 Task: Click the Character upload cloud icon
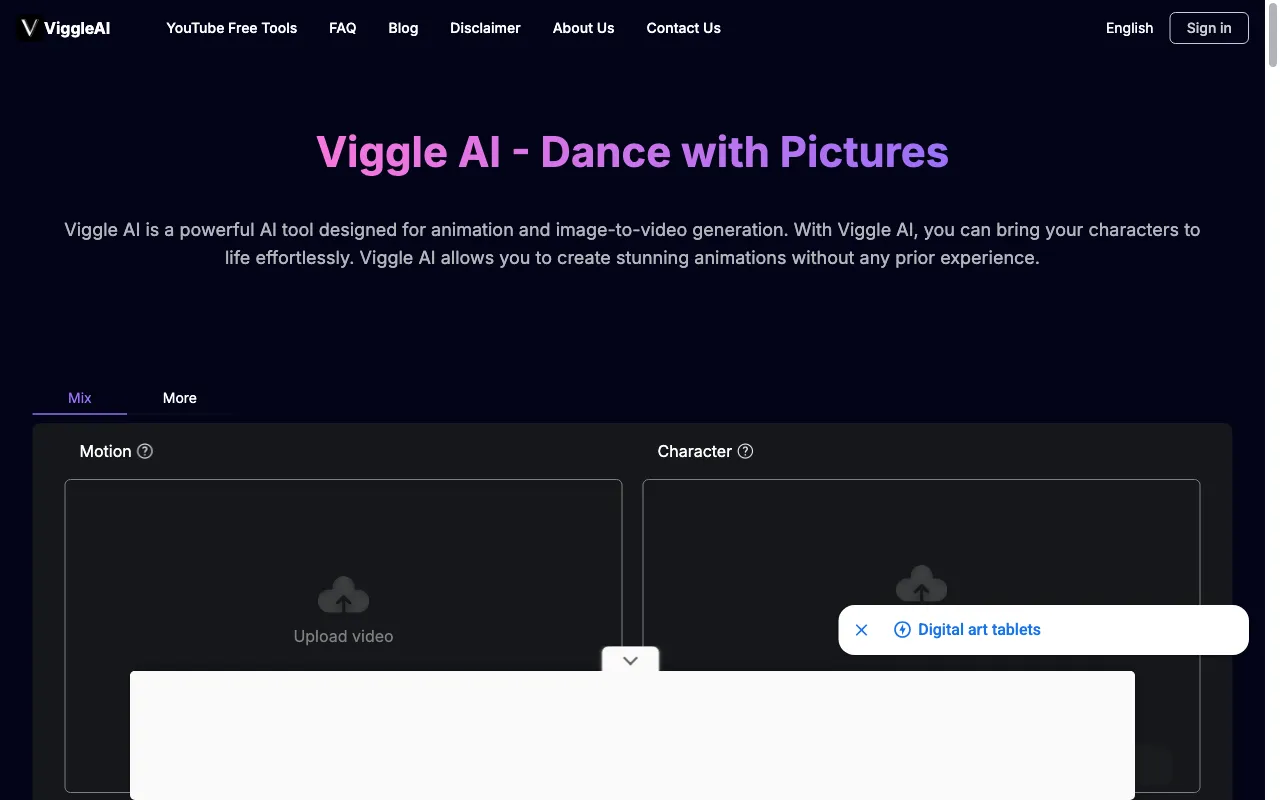point(921,584)
